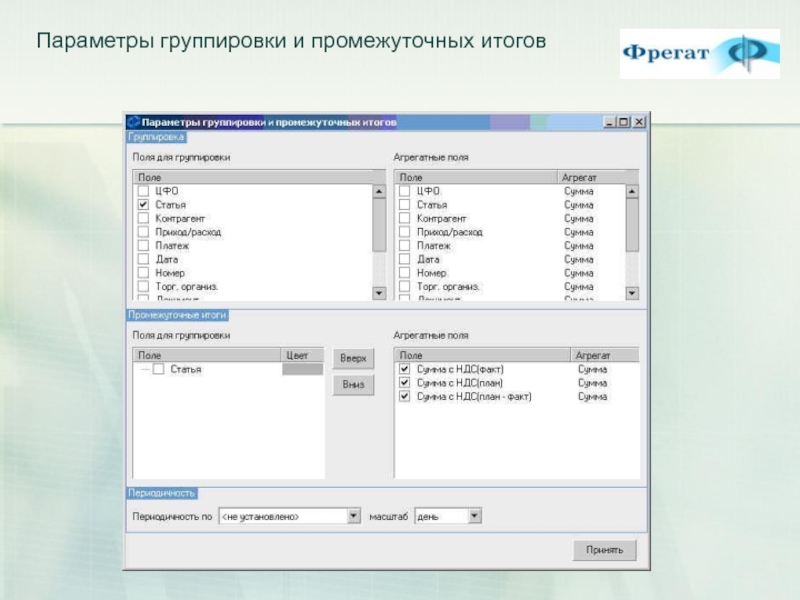Check Контрагент in the grouping fields list

(143, 218)
